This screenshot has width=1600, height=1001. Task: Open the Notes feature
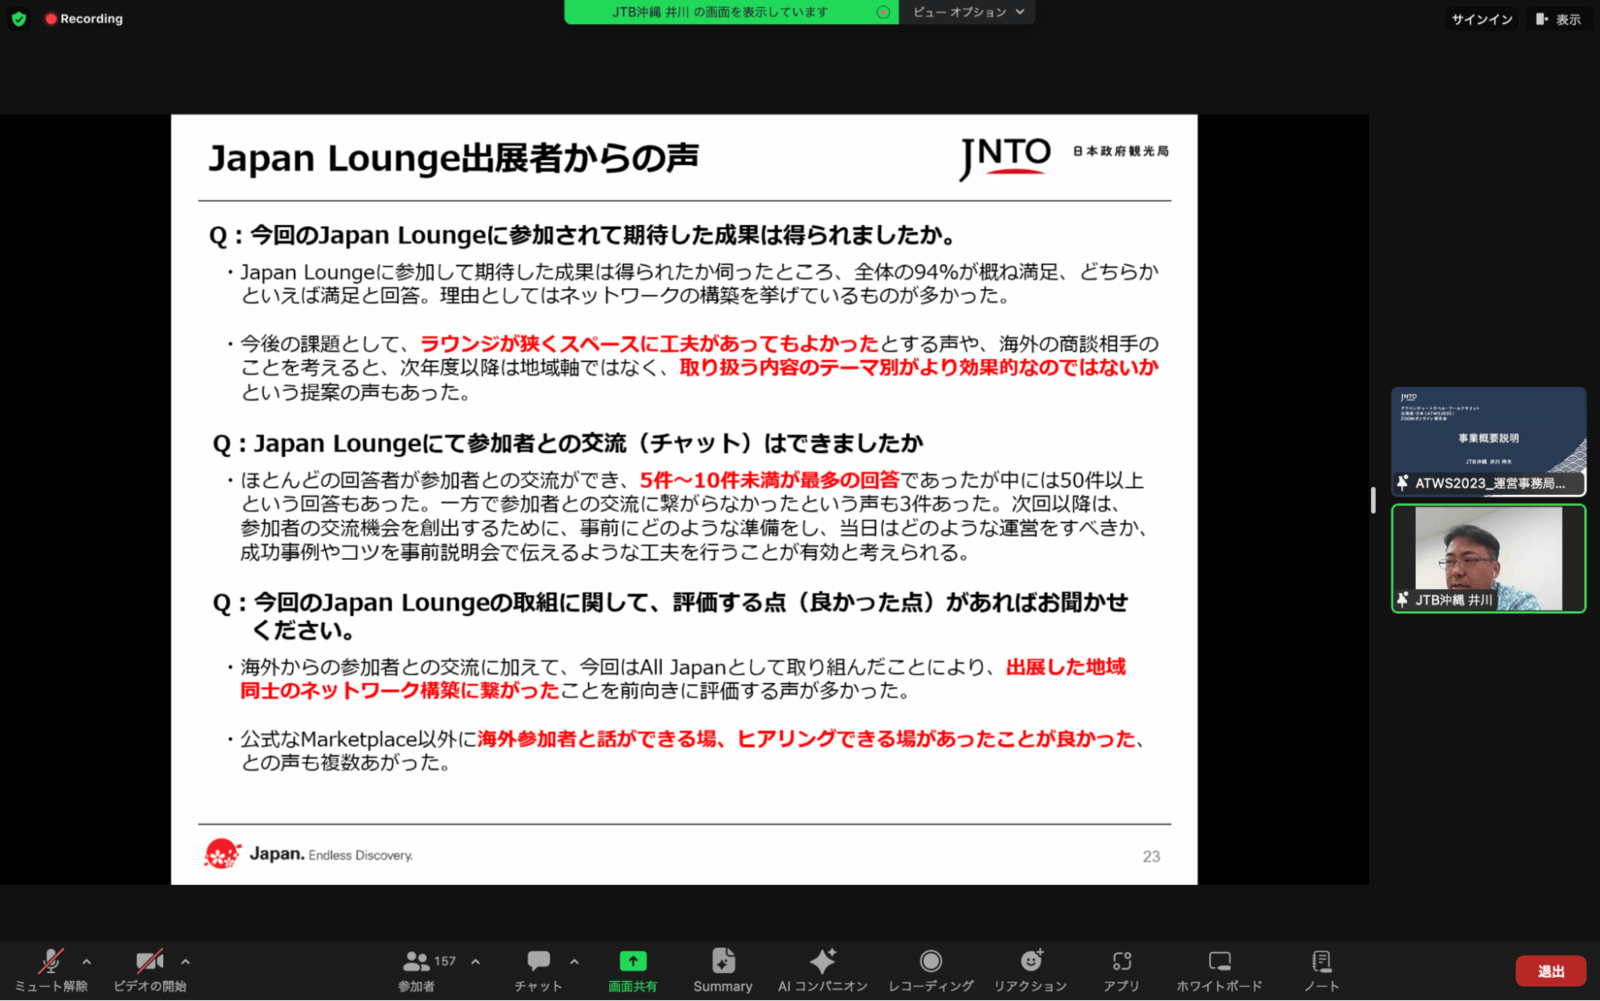pyautogui.click(x=1321, y=970)
